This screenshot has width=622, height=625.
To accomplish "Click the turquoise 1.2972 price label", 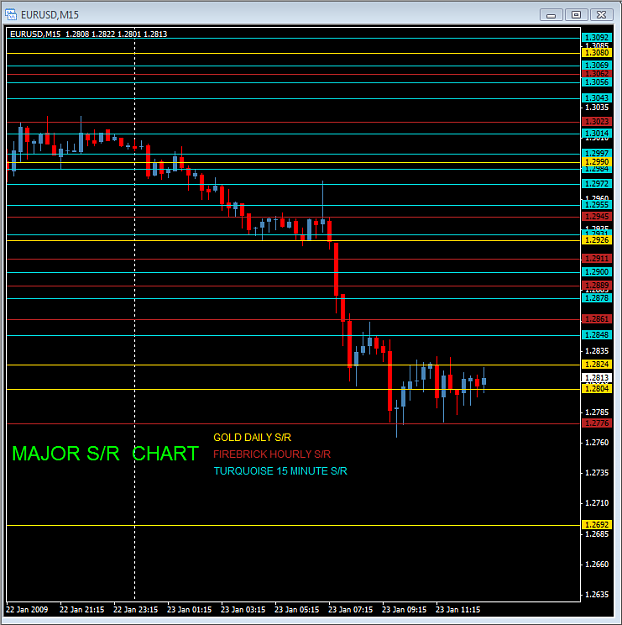I will [x=597, y=184].
